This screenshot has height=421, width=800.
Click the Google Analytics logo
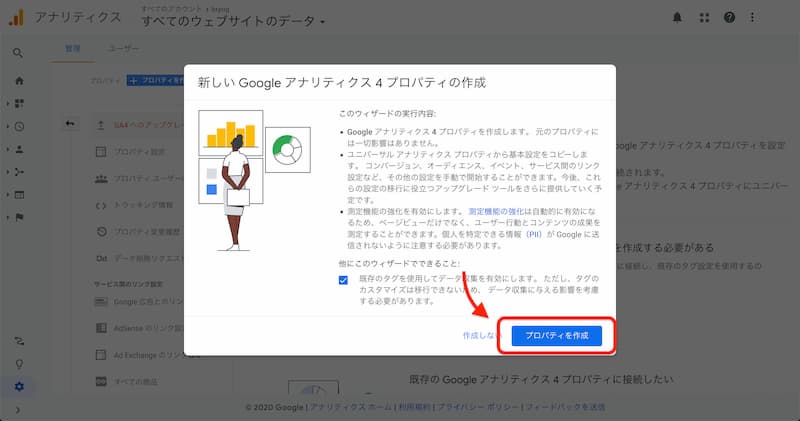16,17
